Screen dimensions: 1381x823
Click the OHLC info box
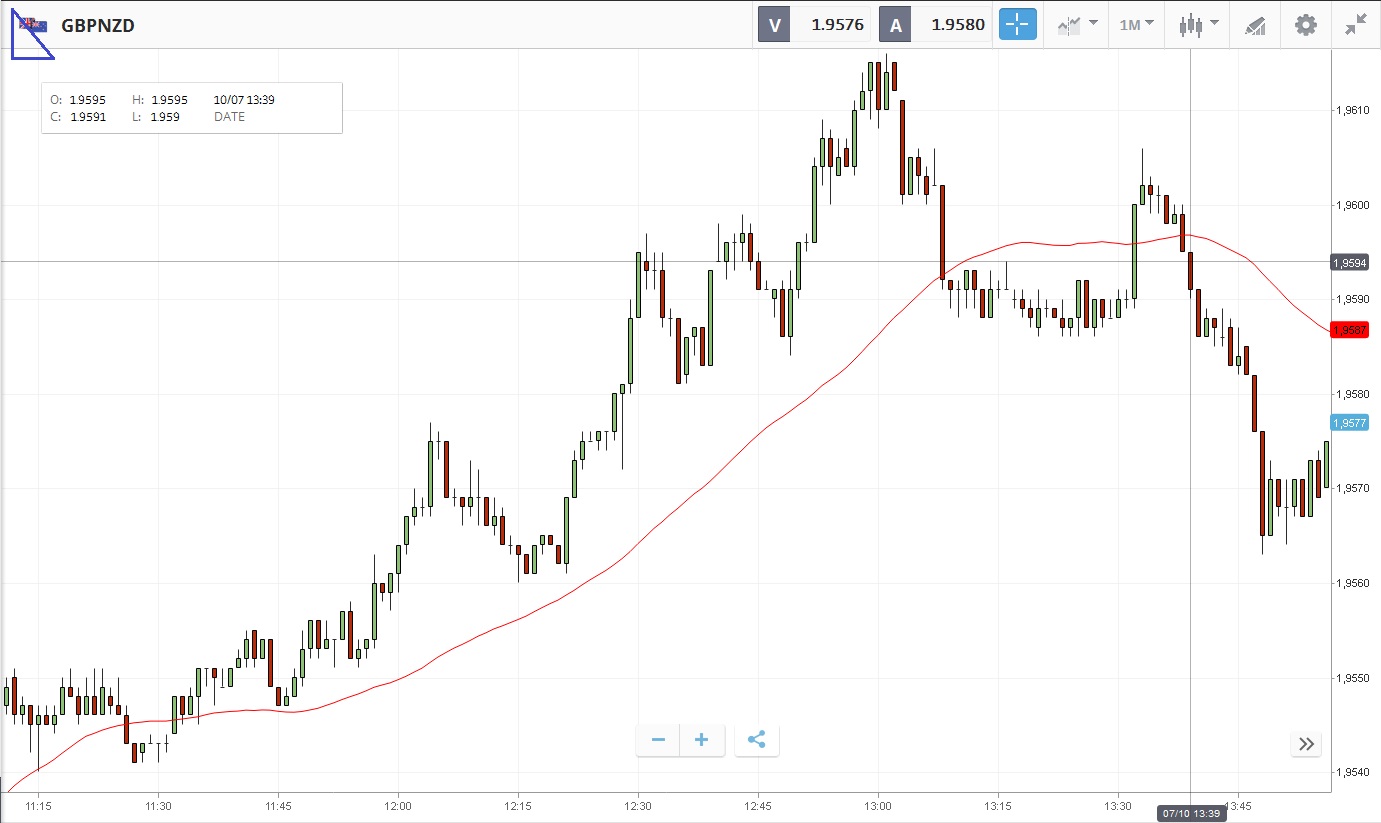pyautogui.click(x=191, y=108)
